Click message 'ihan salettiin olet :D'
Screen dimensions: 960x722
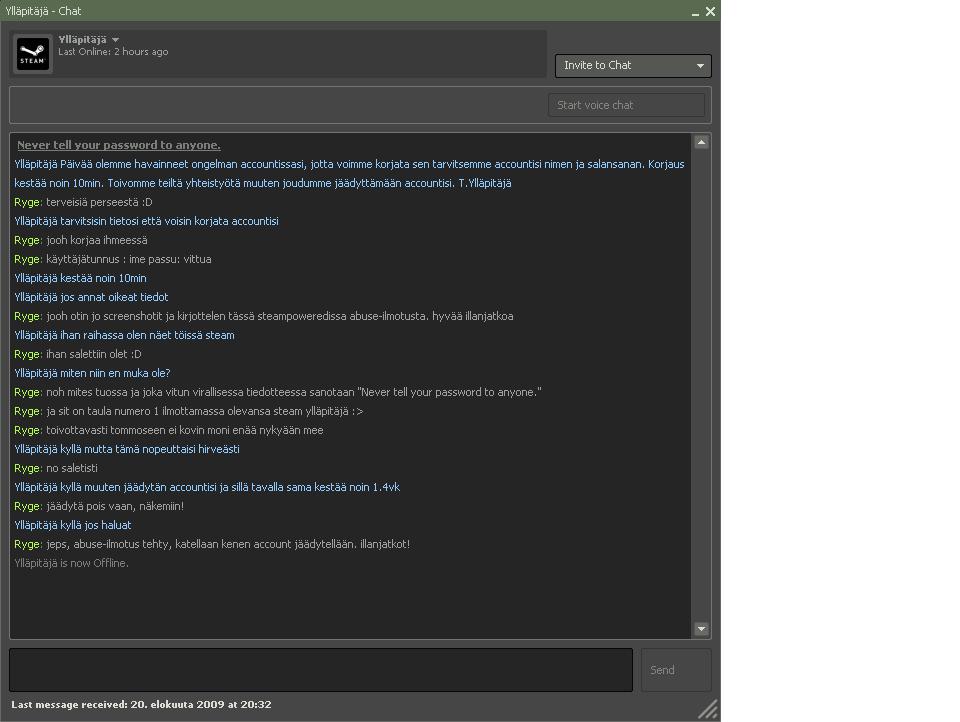pos(94,354)
